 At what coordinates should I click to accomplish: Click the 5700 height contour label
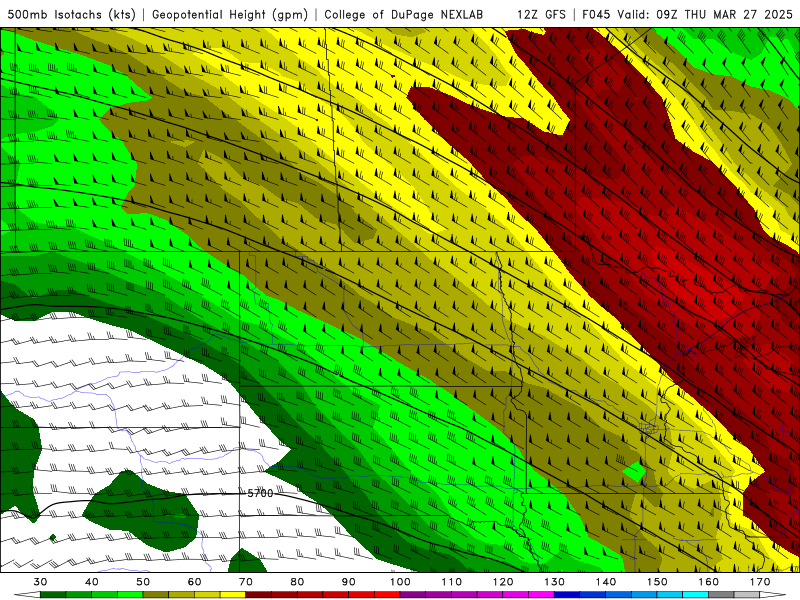point(260,493)
